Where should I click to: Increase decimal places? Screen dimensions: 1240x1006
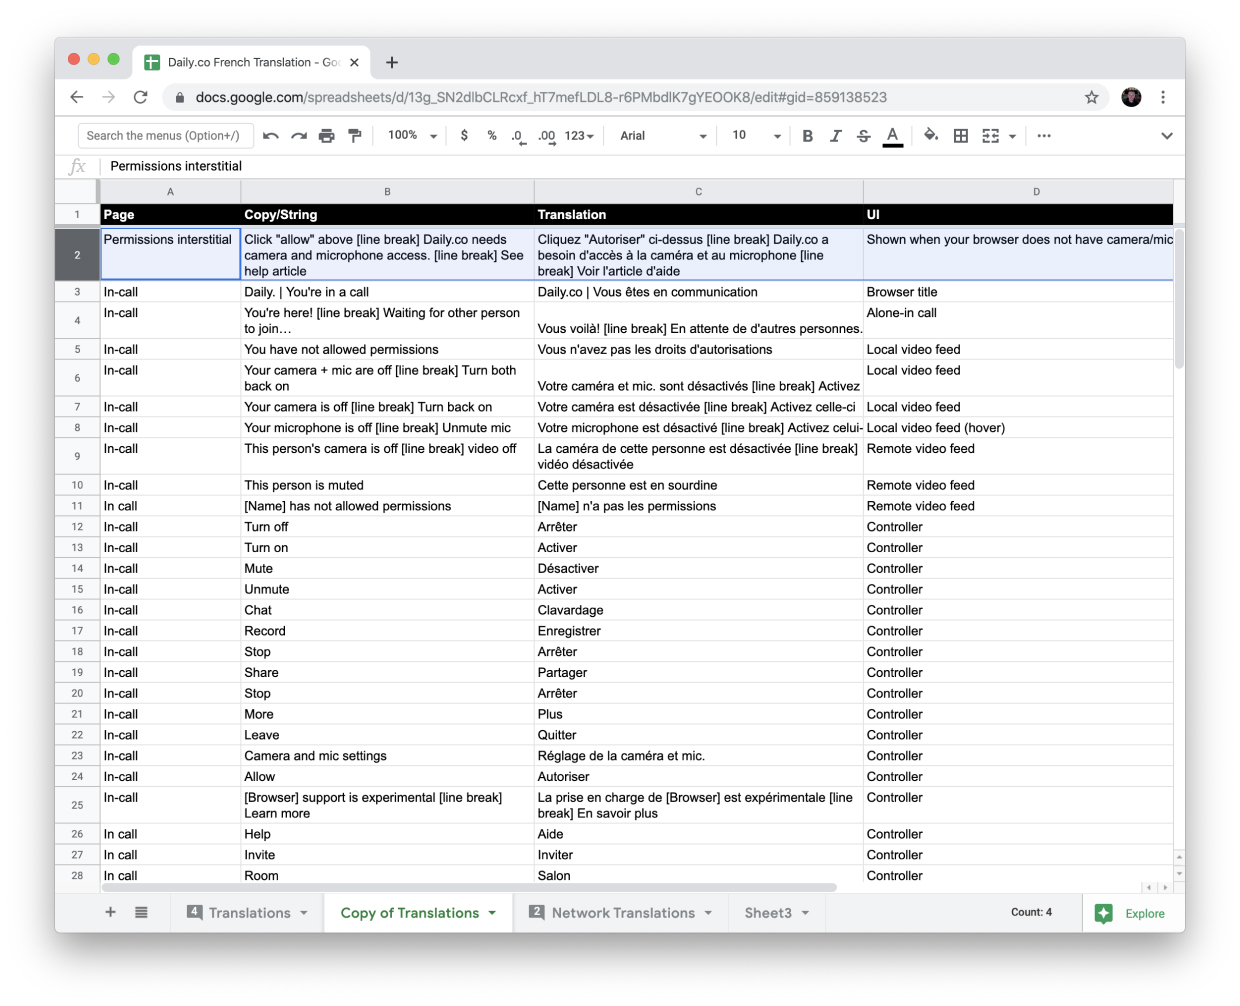[x=546, y=136]
